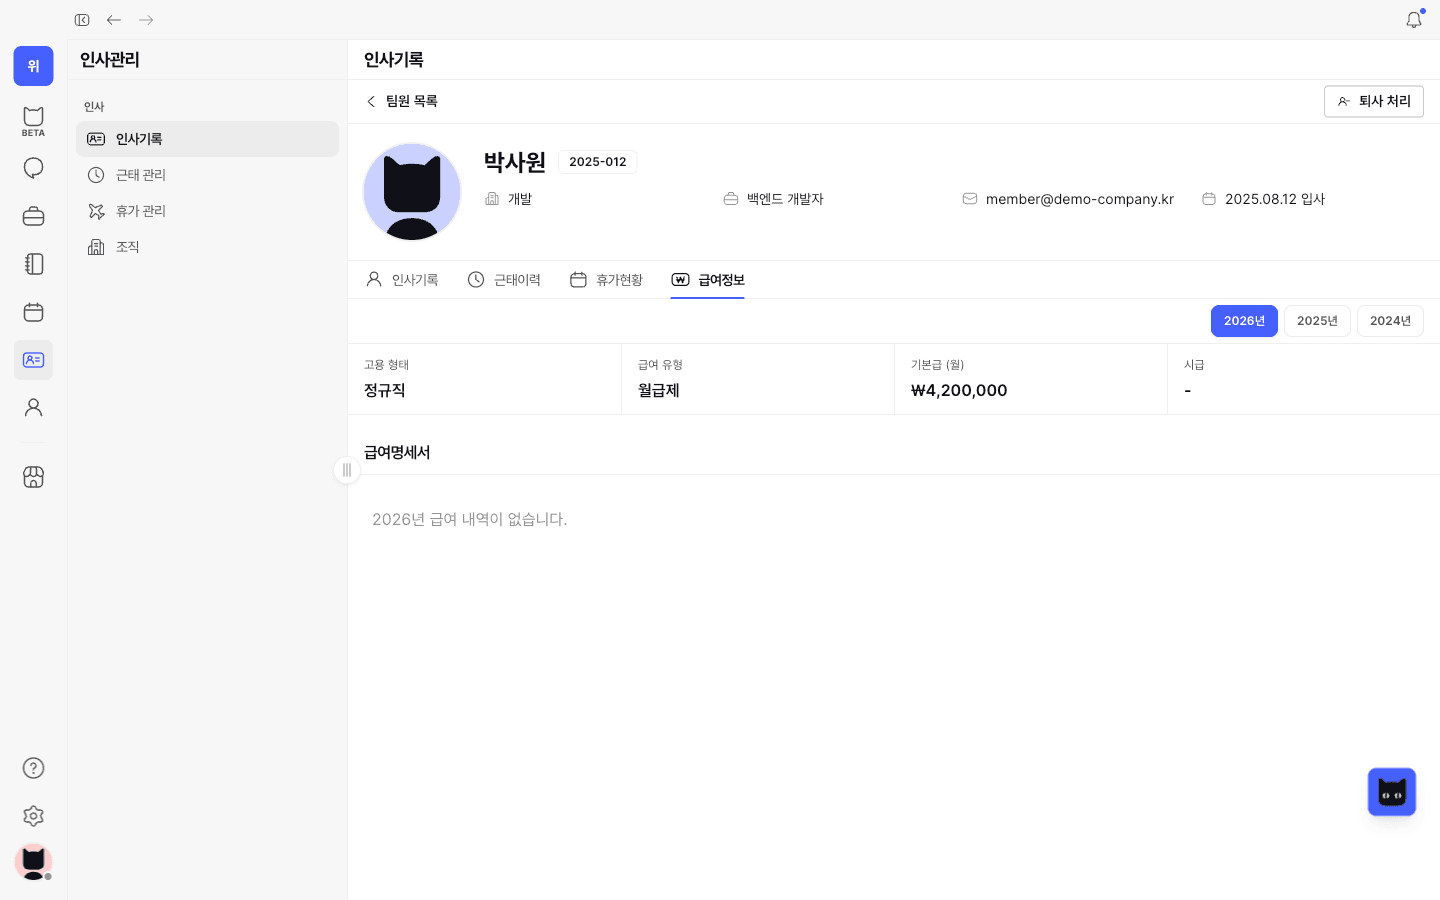Open the floating cat assistant button
1440x900 pixels.
(1392, 792)
